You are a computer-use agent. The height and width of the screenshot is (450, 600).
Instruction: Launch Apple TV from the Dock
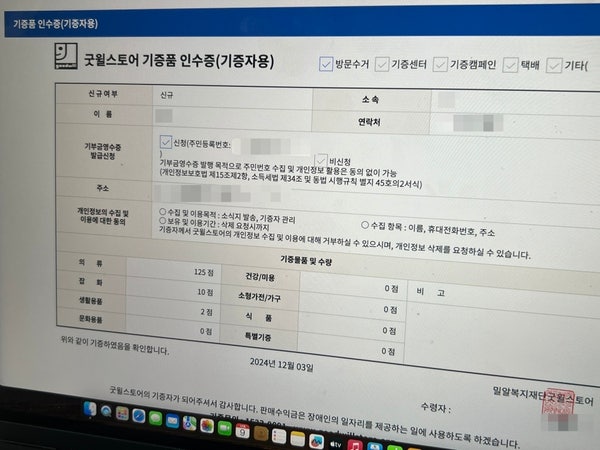336,444
